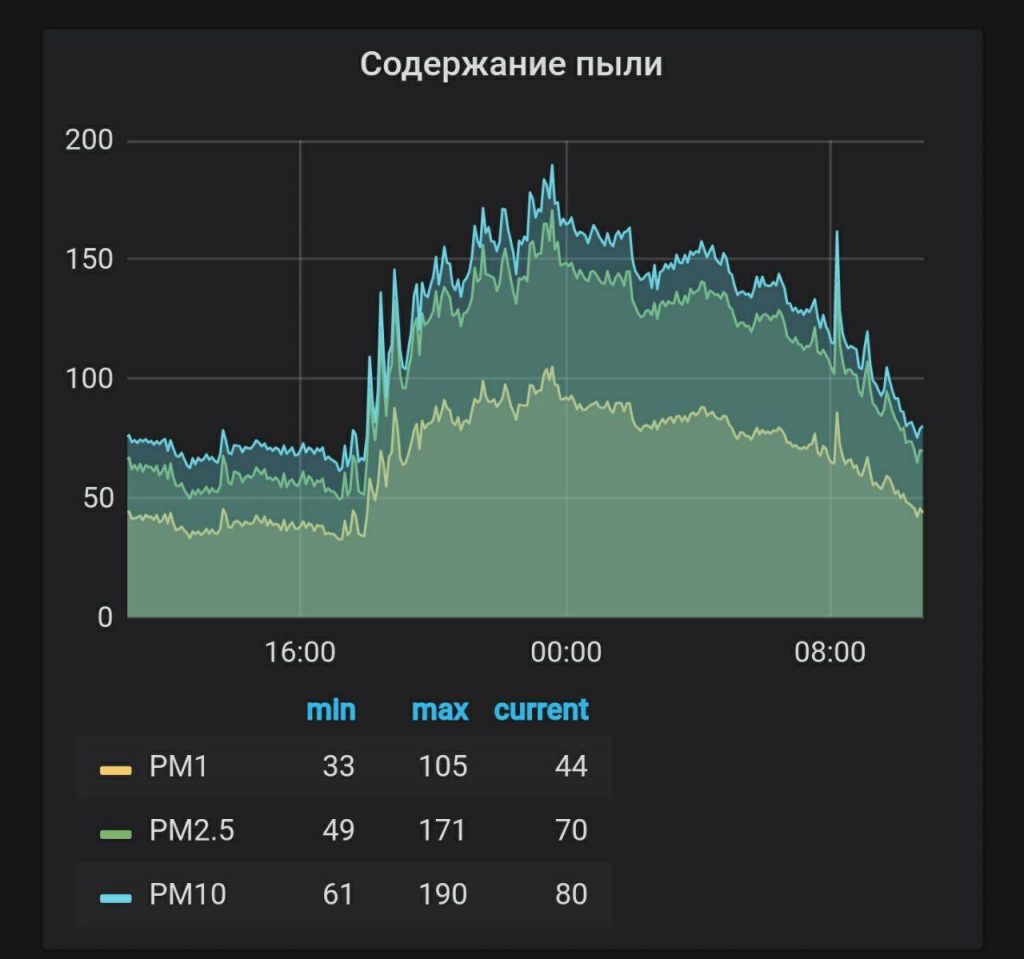Click the PM1 max value 105
Image resolution: width=1024 pixels, height=959 pixels.
coord(443,767)
